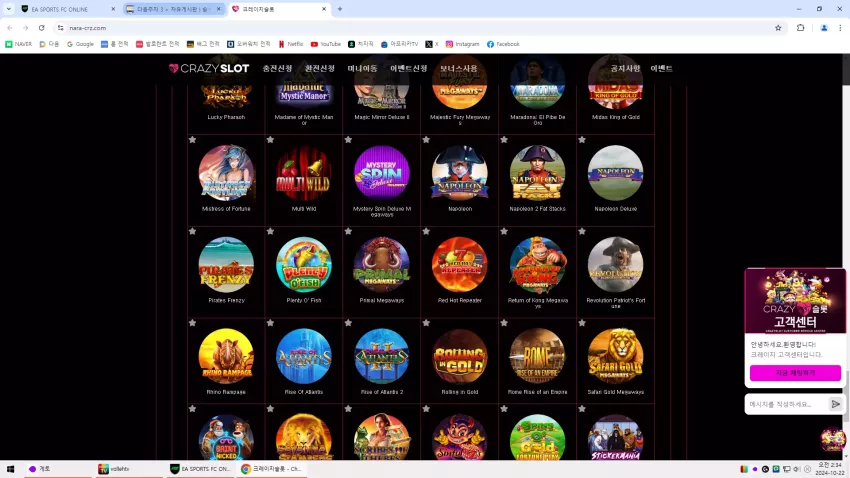Focus the chat message input field
The height and width of the screenshot is (478, 850).
(787, 404)
